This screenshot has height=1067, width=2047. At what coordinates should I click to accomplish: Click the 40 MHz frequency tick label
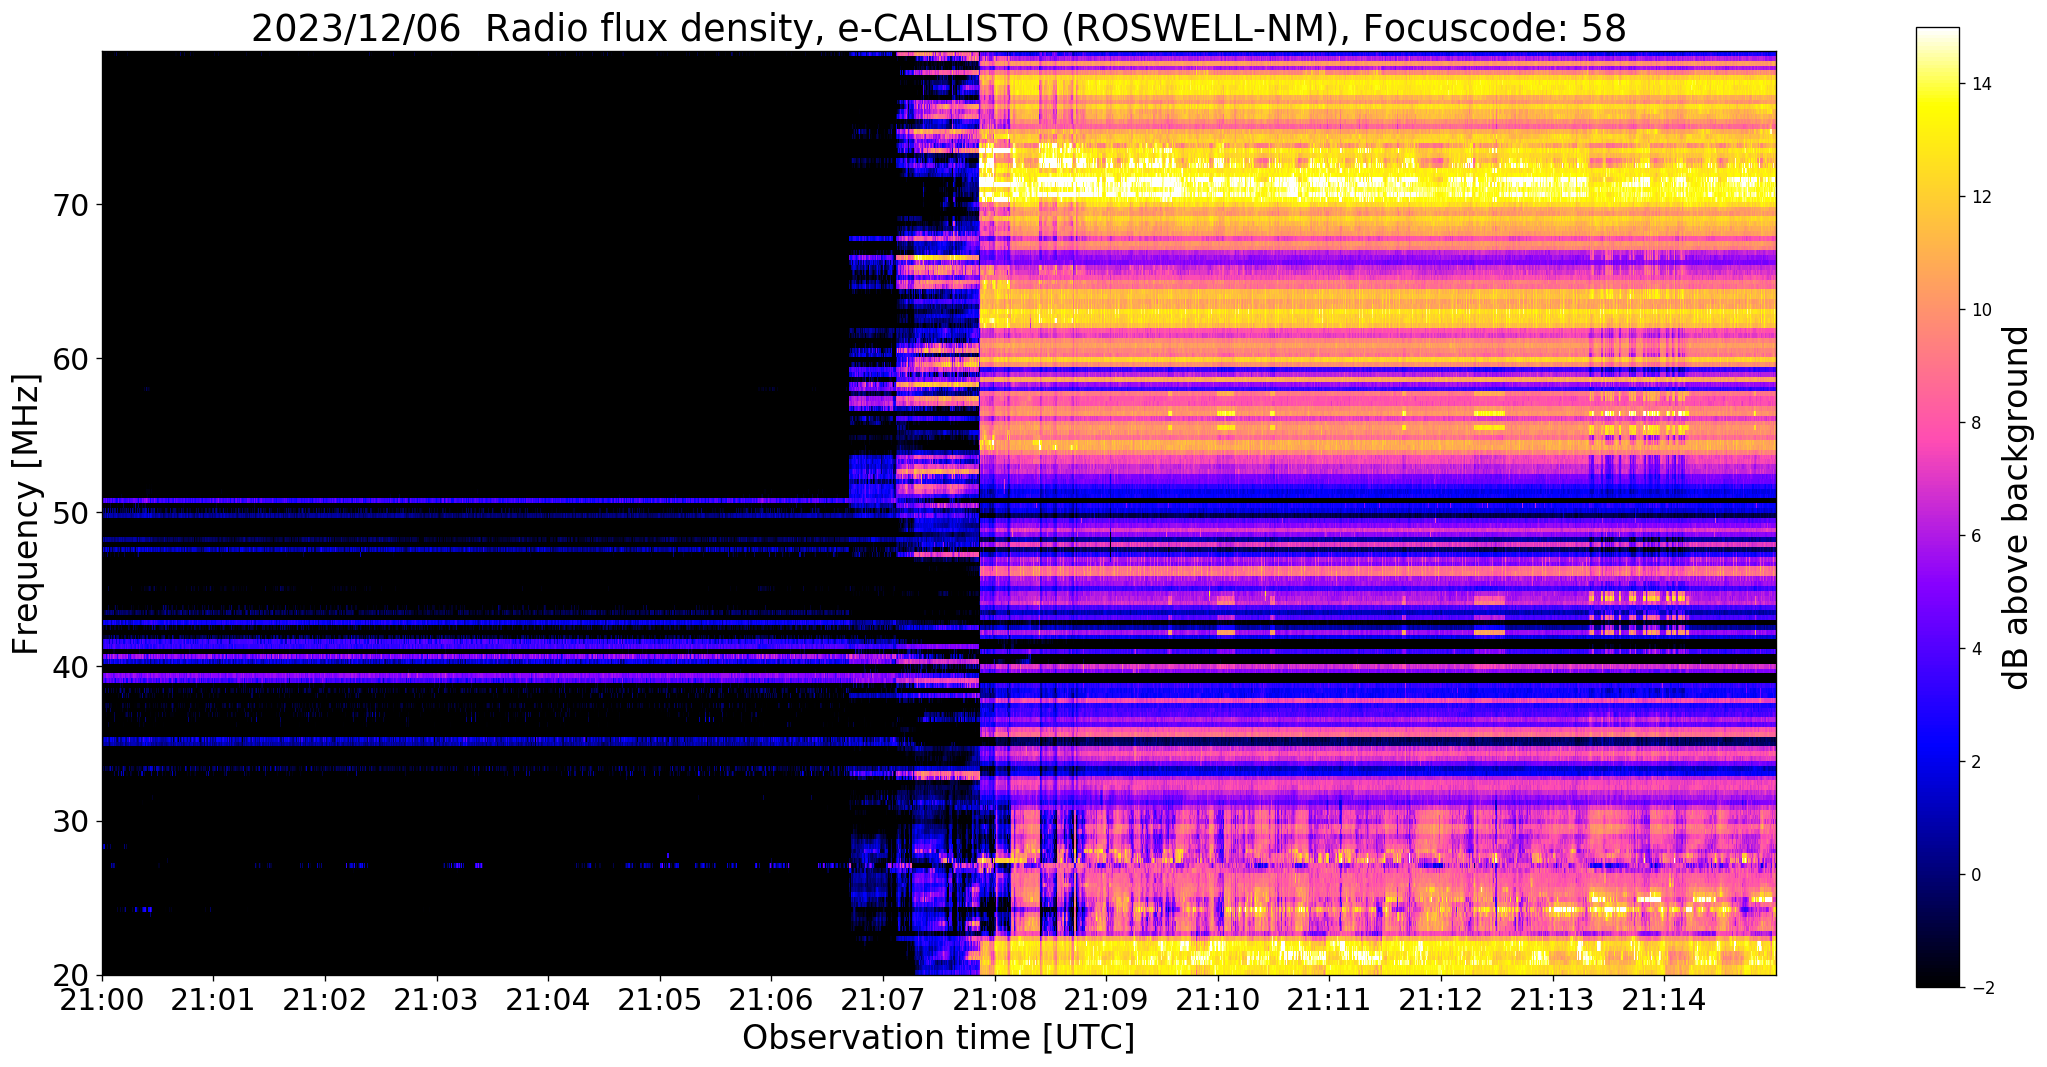click(71, 667)
